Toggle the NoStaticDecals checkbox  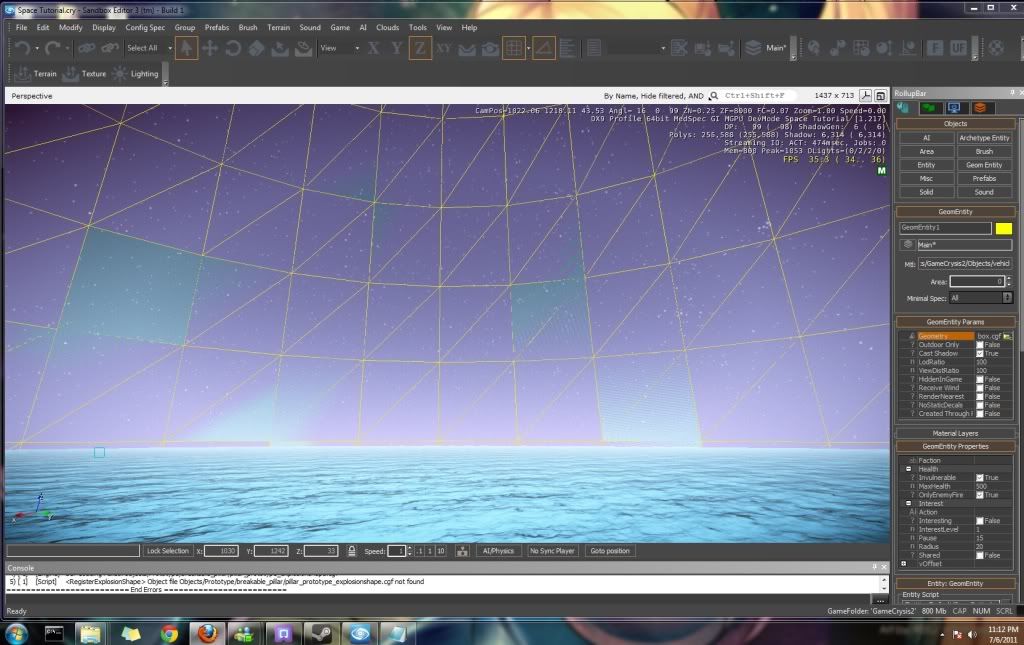980,405
